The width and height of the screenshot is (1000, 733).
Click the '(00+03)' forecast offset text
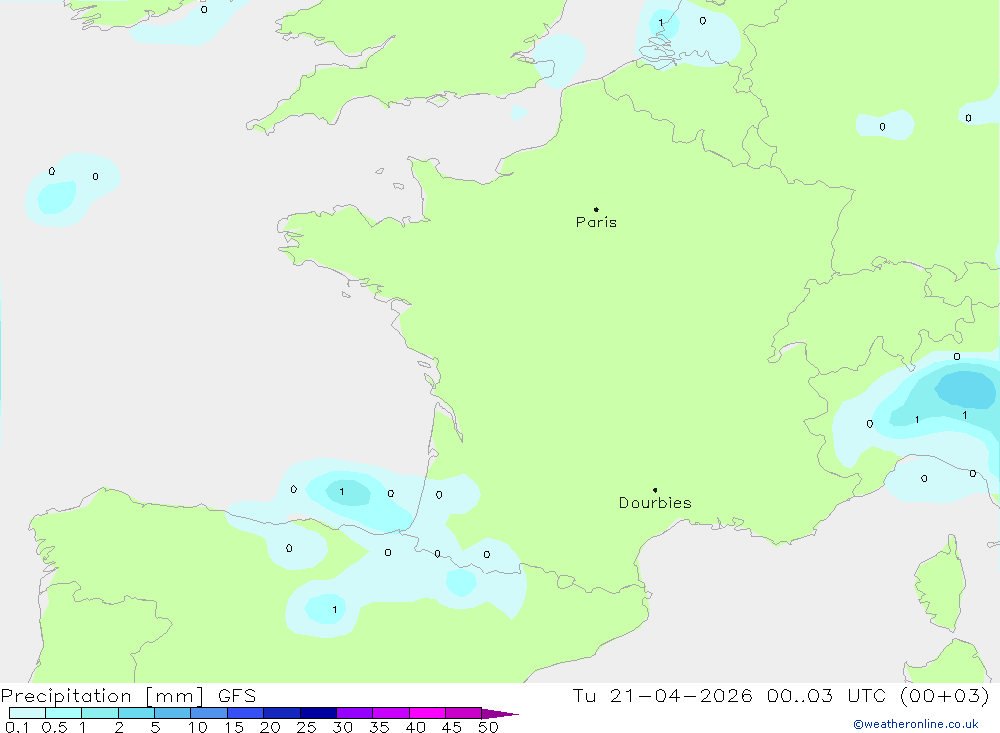pyautogui.click(x=945, y=695)
